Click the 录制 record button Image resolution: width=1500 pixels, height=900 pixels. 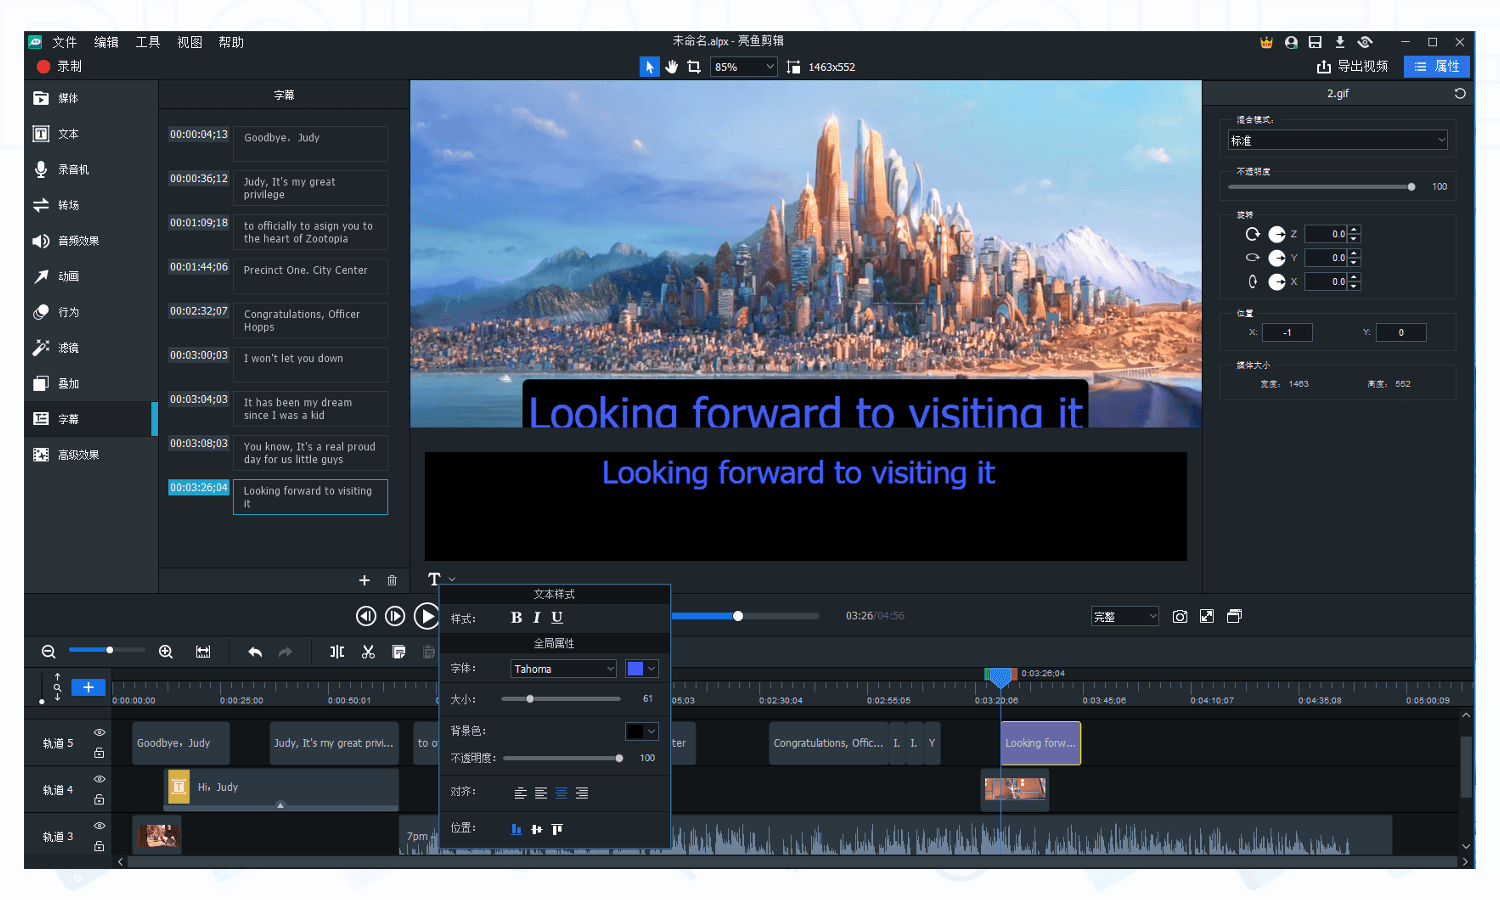point(60,66)
